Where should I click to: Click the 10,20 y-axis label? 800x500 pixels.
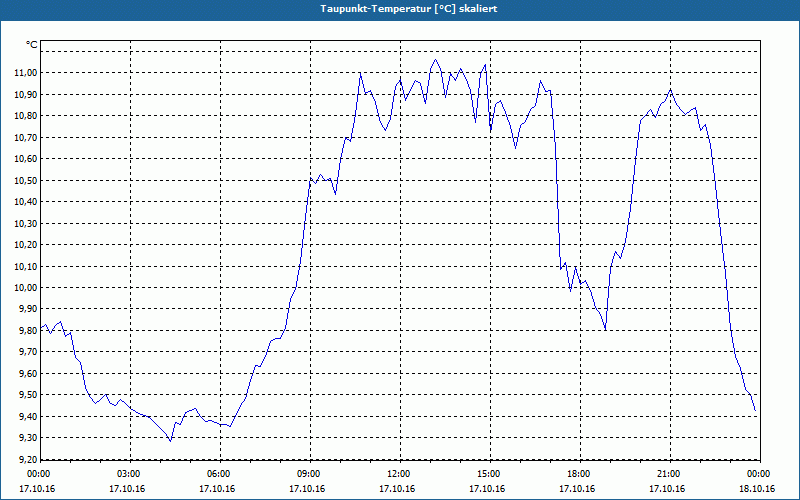(x=27, y=245)
